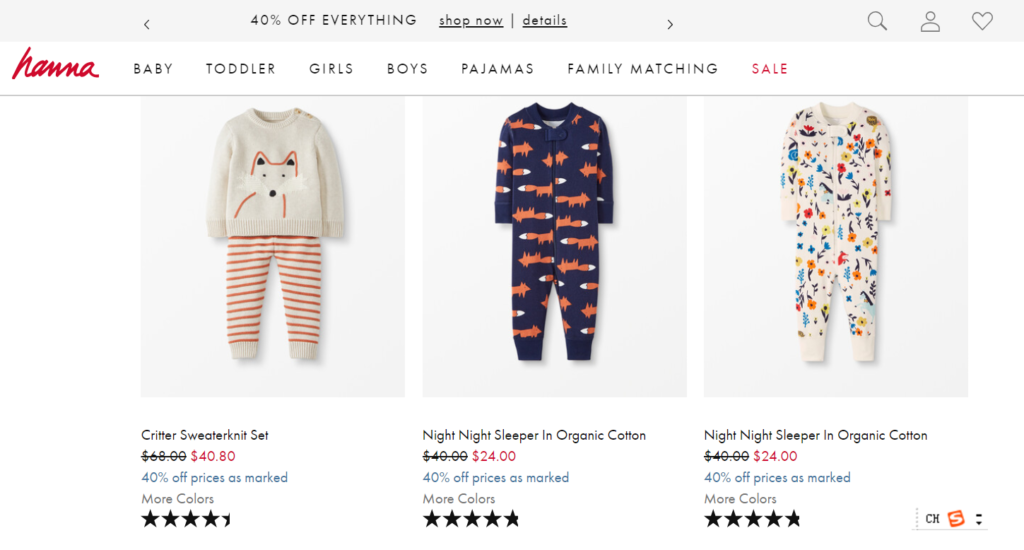This screenshot has width=1024, height=550.
Task: Open the account profile icon
Action: pos(930,22)
